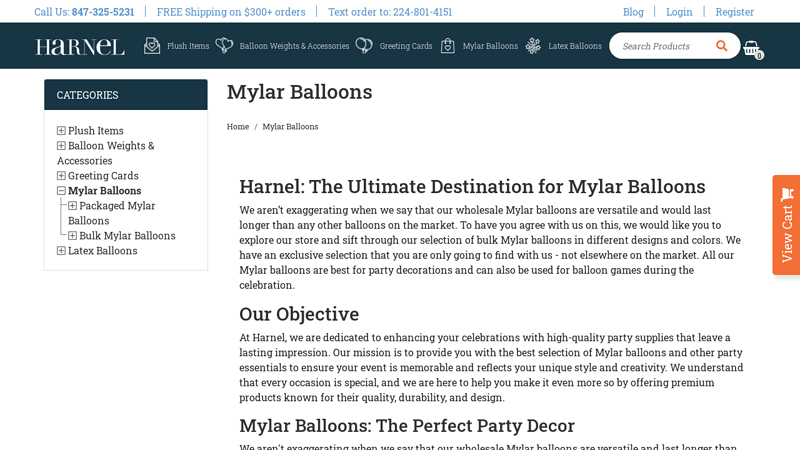Click heading Mylar Balloons: The Perfect Party Decor
This screenshot has width=800, height=450.
pos(407,426)
